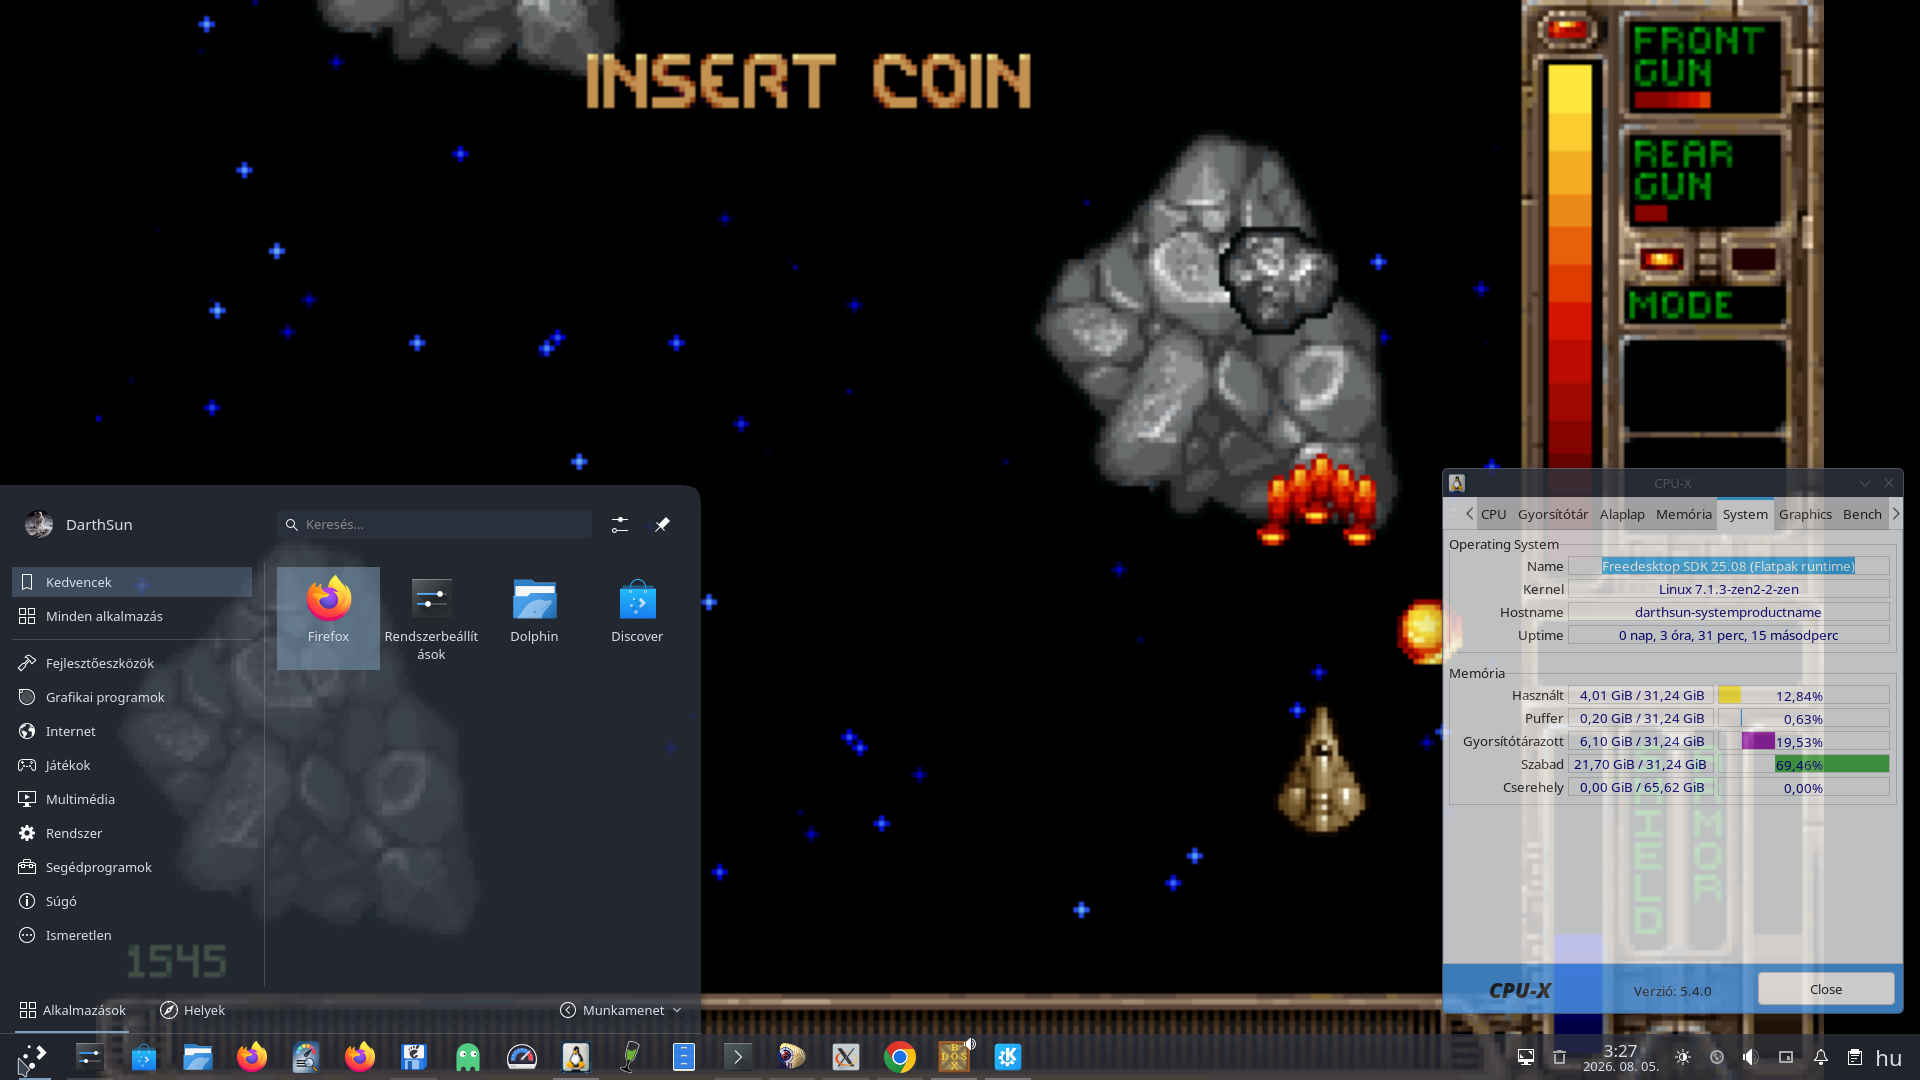Select the Alkalmazások tab in the launcher

click(x=72, y=1010)
